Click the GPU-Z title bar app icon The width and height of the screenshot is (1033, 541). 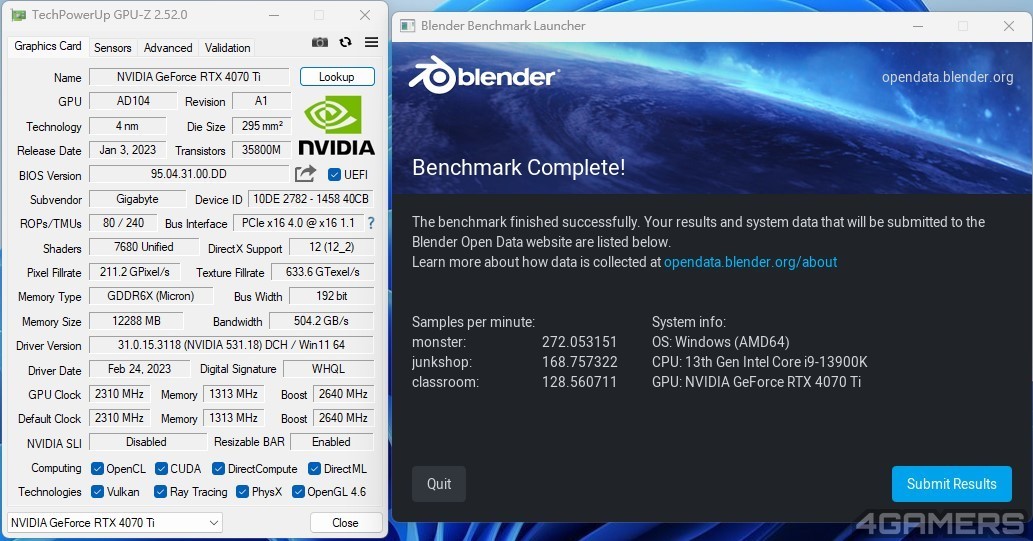tap(18, 14)
